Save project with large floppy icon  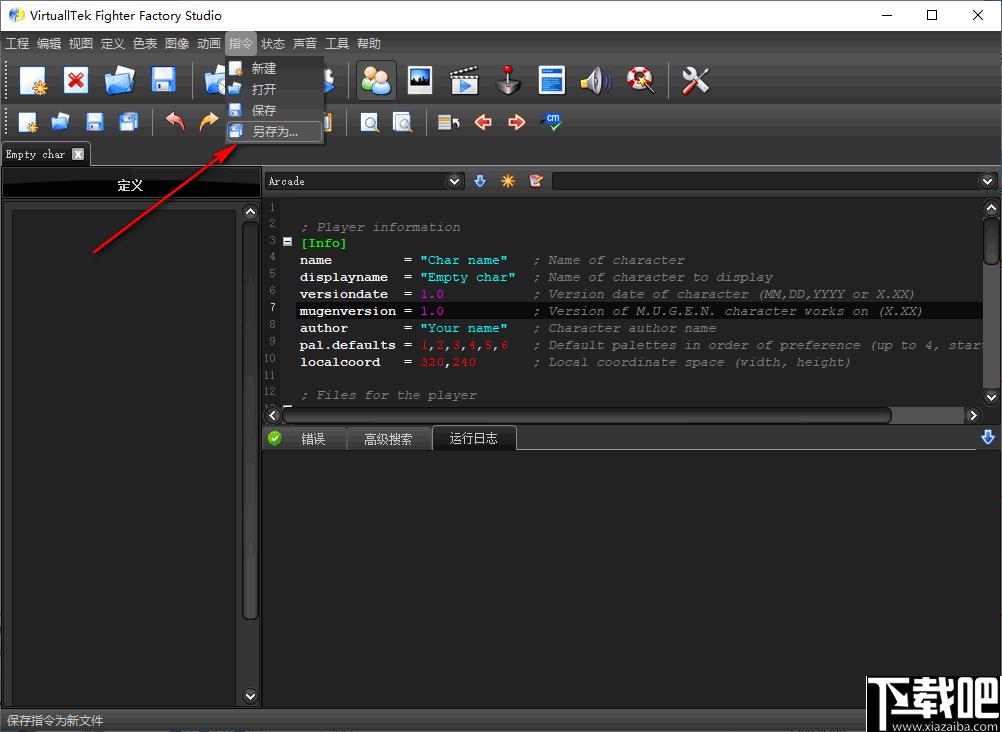point(164,81)
